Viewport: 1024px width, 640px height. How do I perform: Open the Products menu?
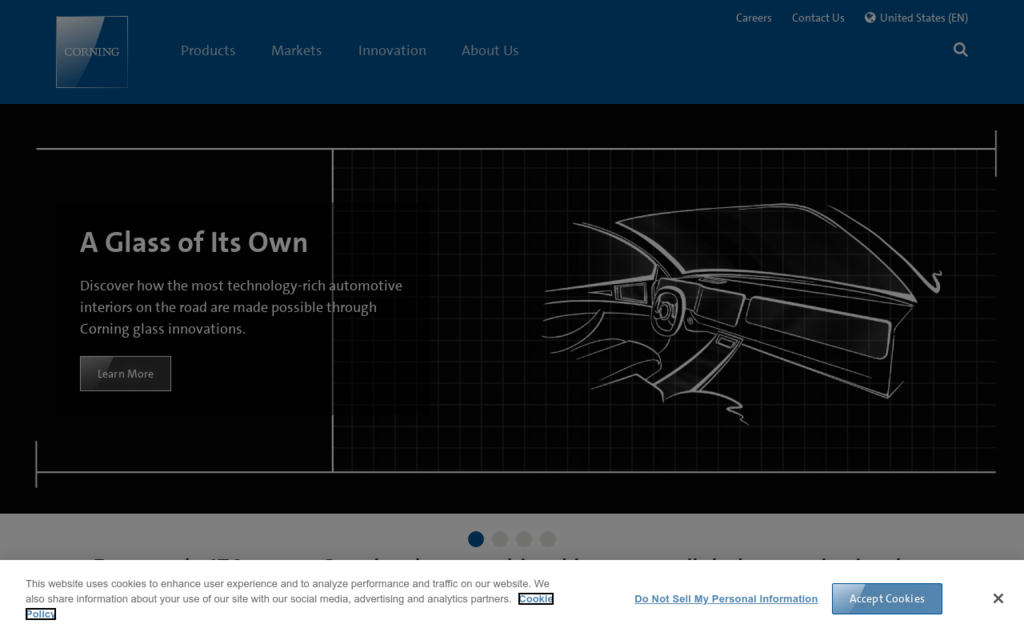click(207, 50)
